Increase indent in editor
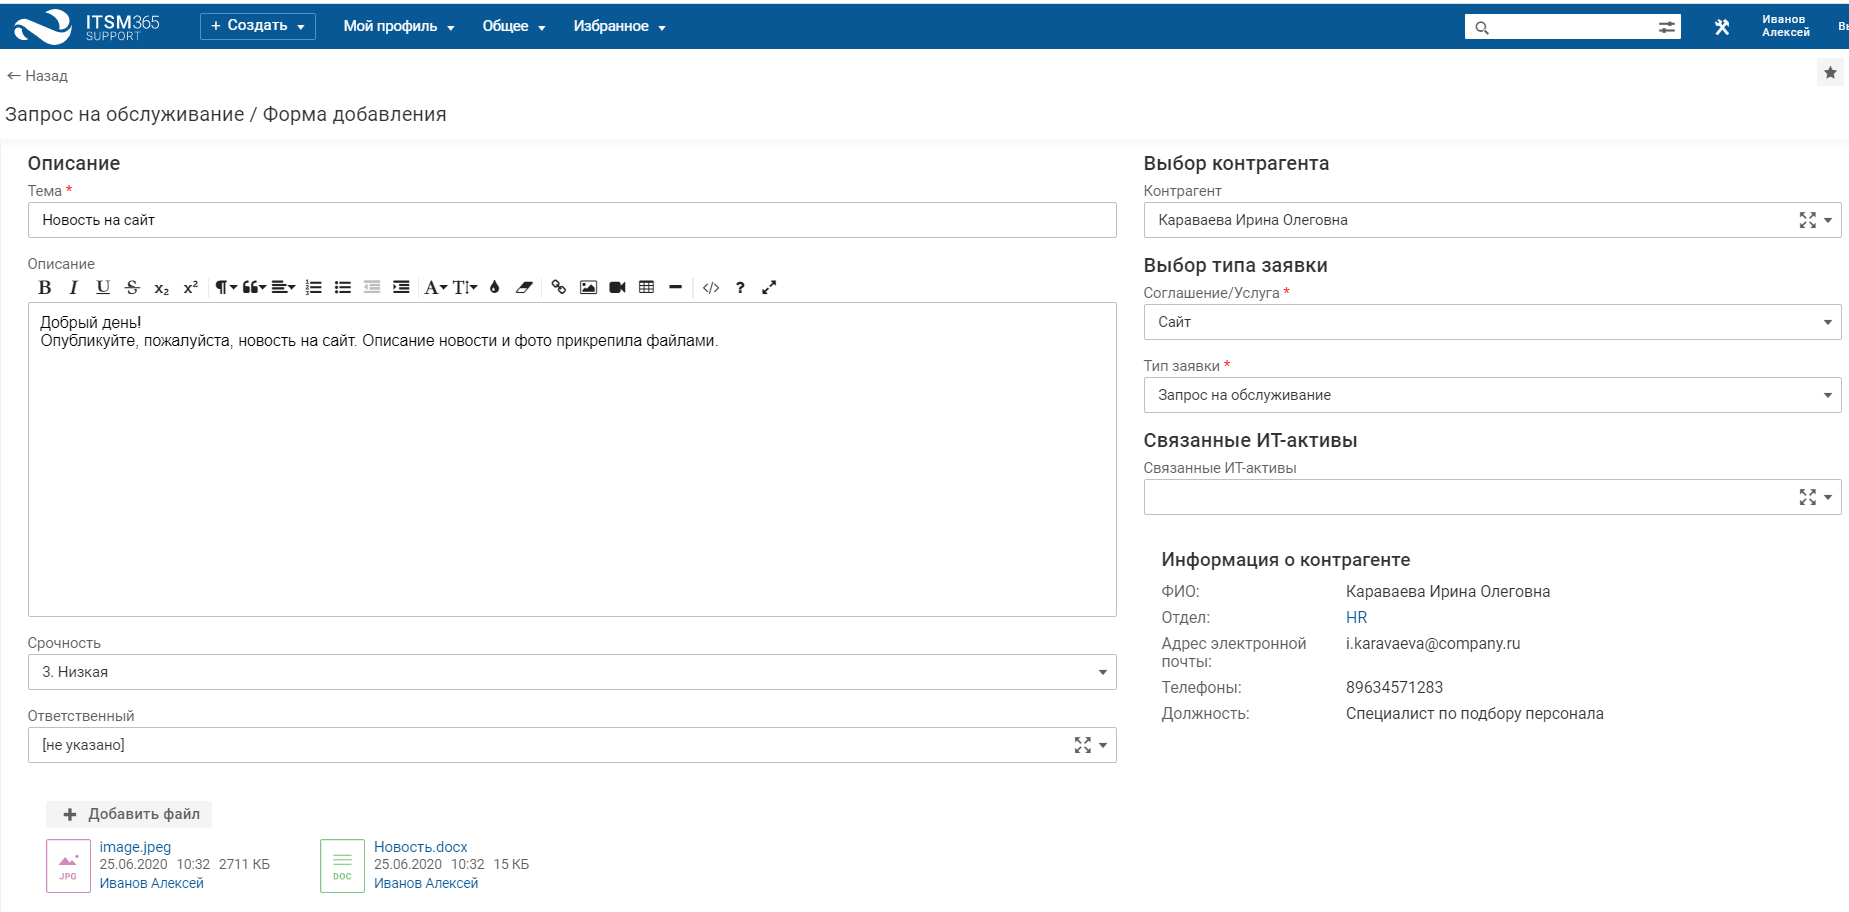Viewport: 1849px width, 912px height. [x=401, y=288]
